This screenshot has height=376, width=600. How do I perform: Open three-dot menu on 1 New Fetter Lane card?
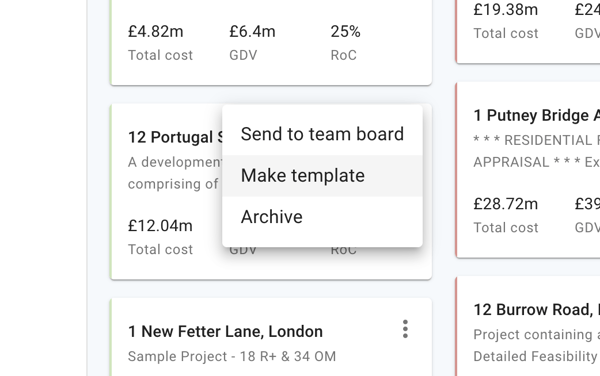click(405, 329)
